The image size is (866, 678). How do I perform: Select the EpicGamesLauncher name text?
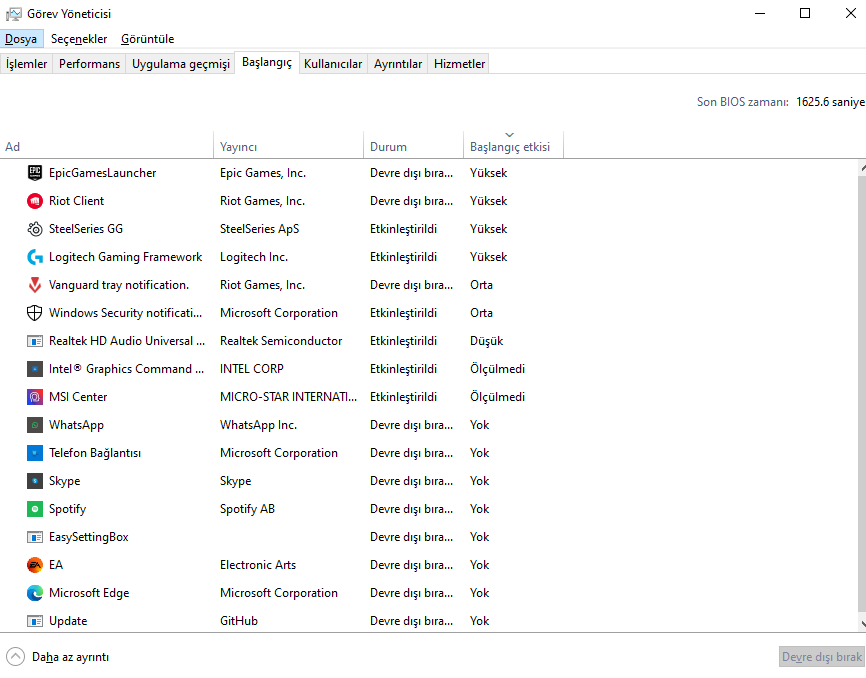103,173
